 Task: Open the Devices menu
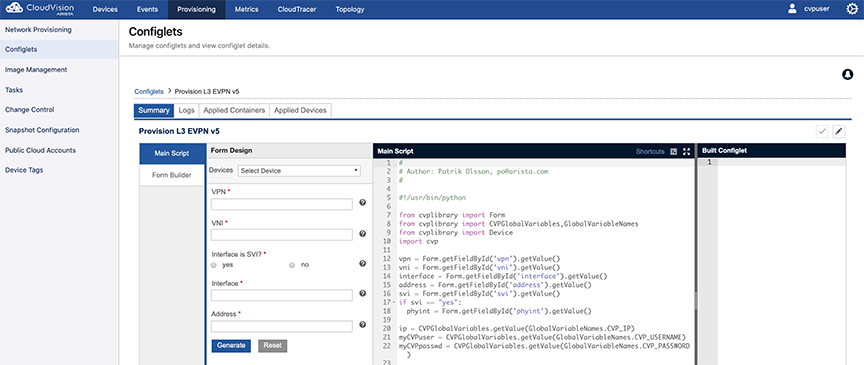105,9
